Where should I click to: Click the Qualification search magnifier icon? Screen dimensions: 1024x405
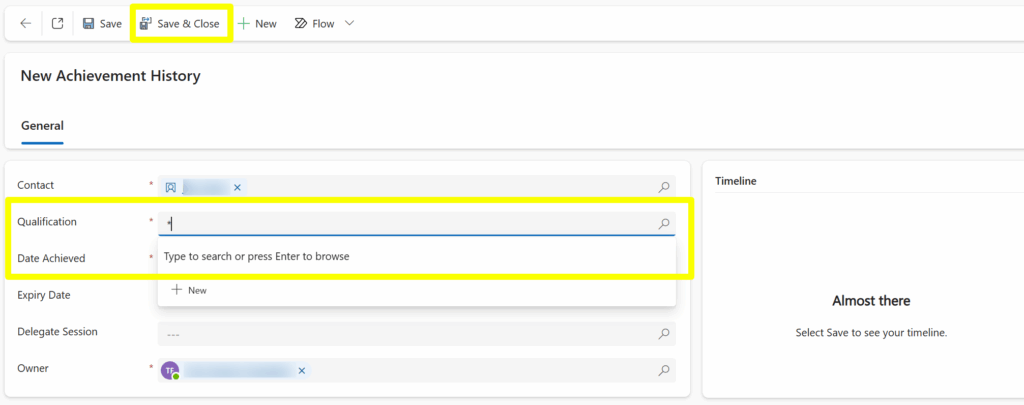point(664,224)
